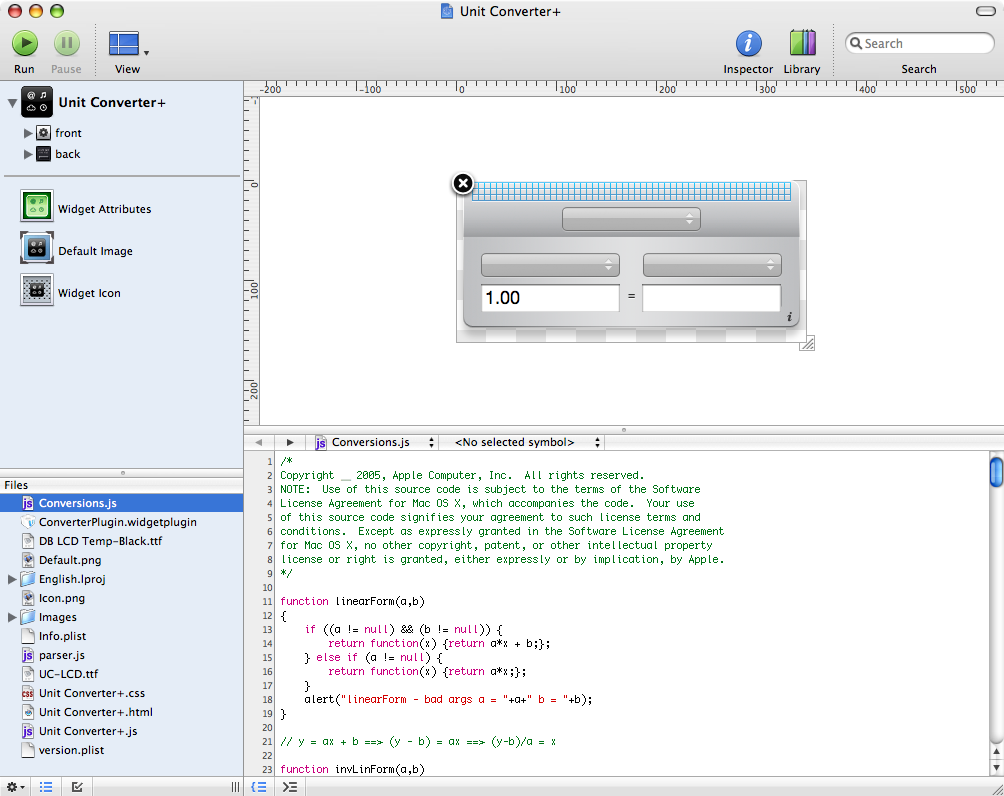This screenshot has height=796, width=1004.
Task: Click the widget resize handle at corner
Action: [x=807, y=343]
